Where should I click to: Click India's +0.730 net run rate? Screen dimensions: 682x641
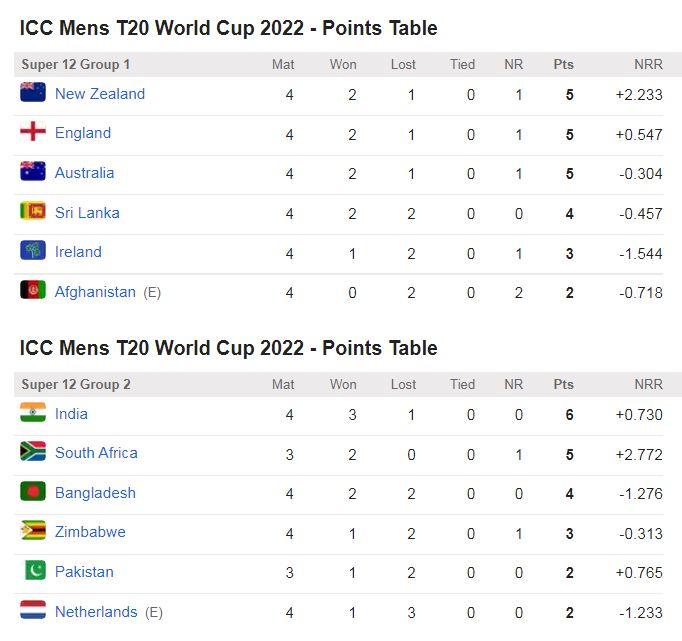639,414
